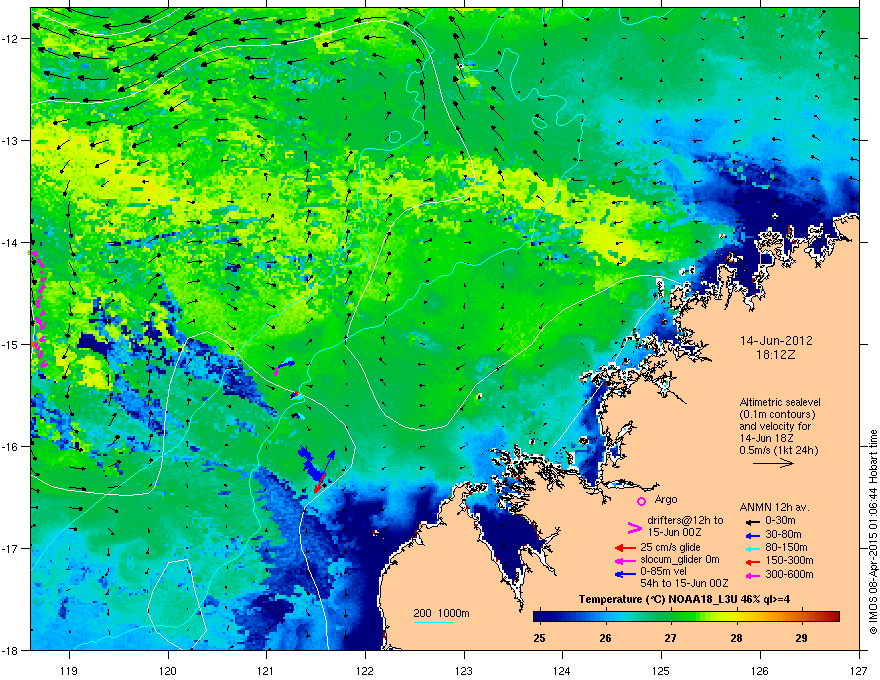Click the blue ANMN 30-80m legend arrow
The width and height of the screenshot is (880, 680).
(753, 536)
